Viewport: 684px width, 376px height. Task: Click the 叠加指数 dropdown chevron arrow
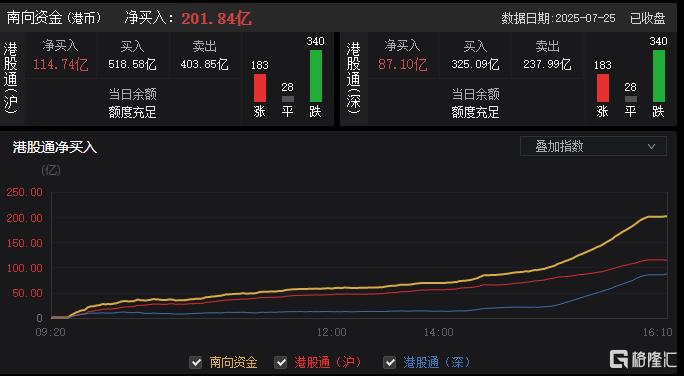pos(651,147)
